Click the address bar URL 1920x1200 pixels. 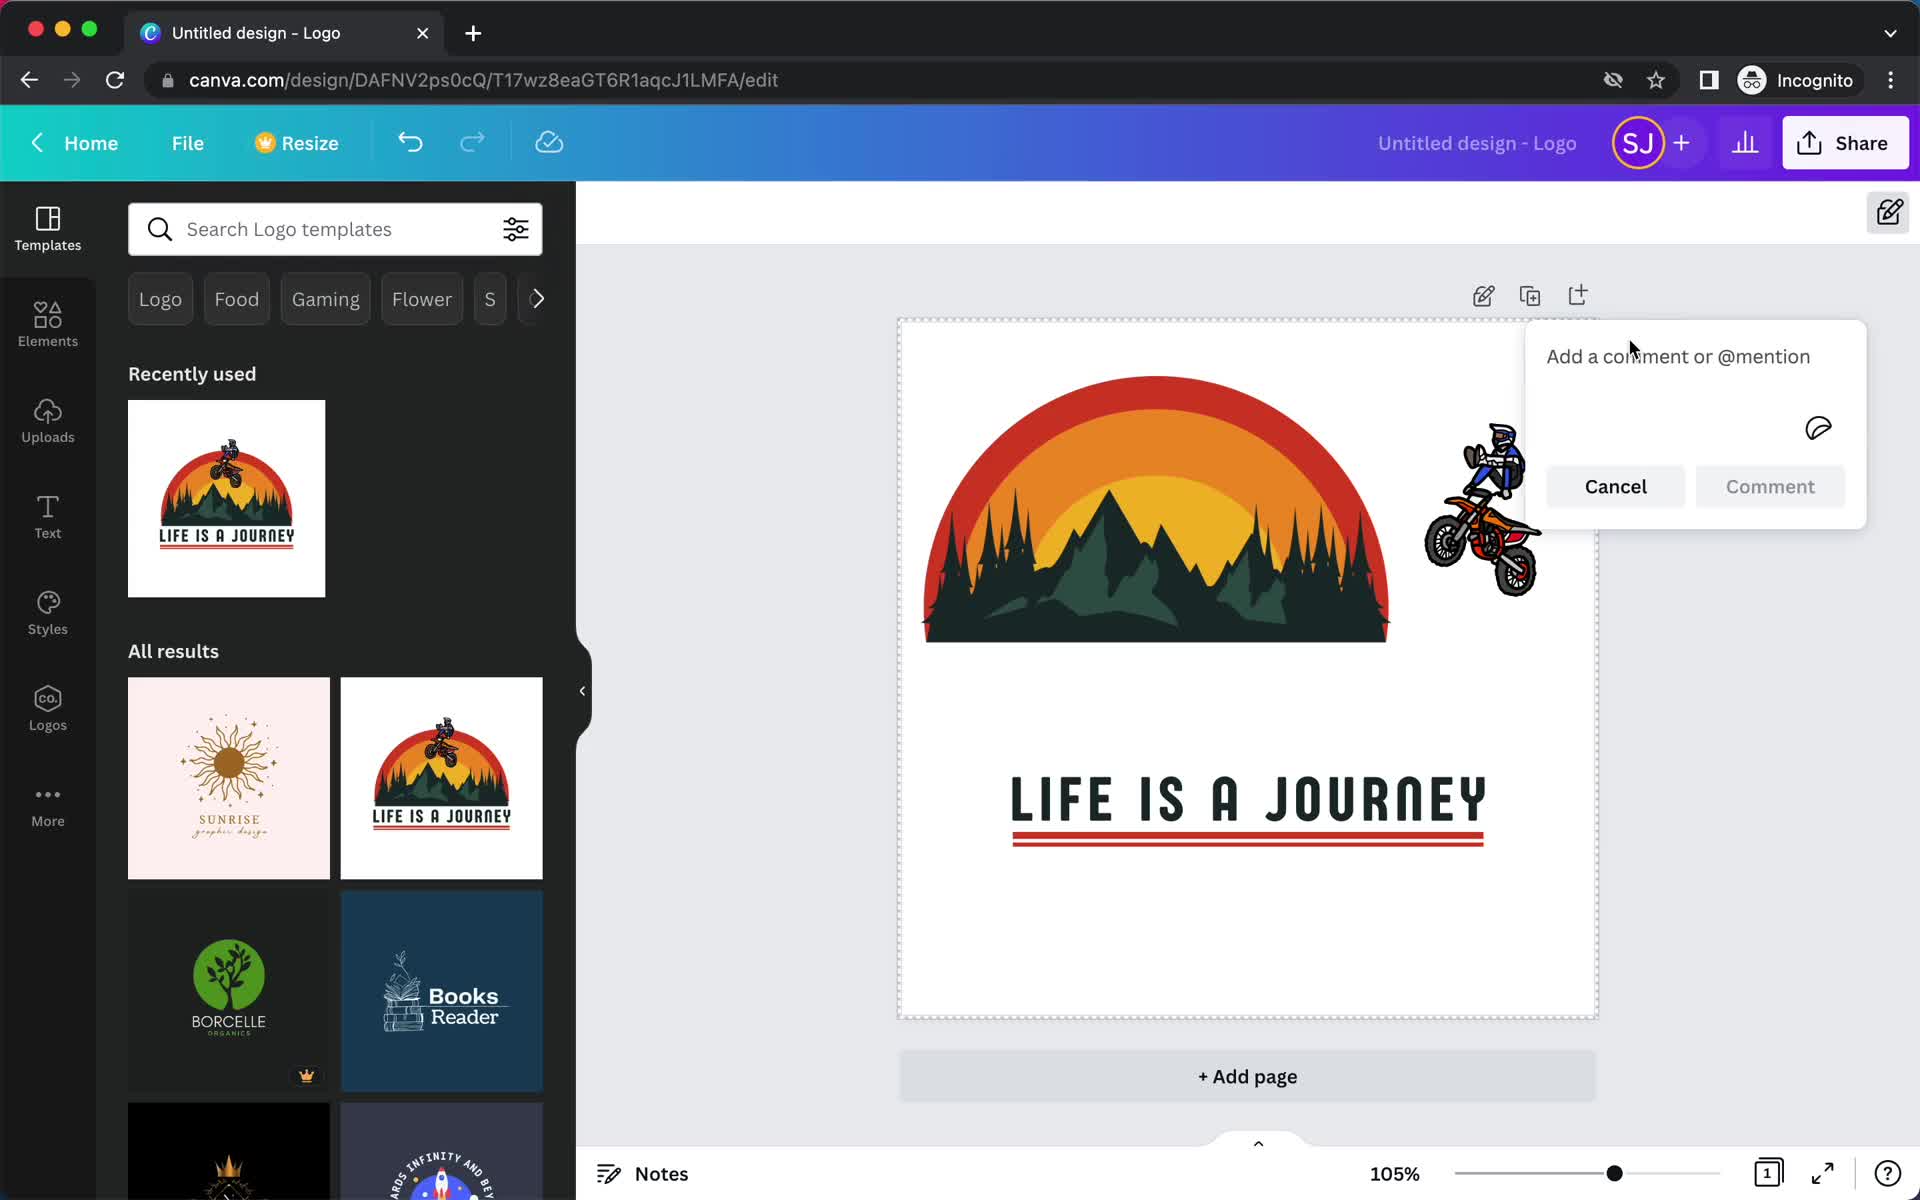tap(483, 80)
